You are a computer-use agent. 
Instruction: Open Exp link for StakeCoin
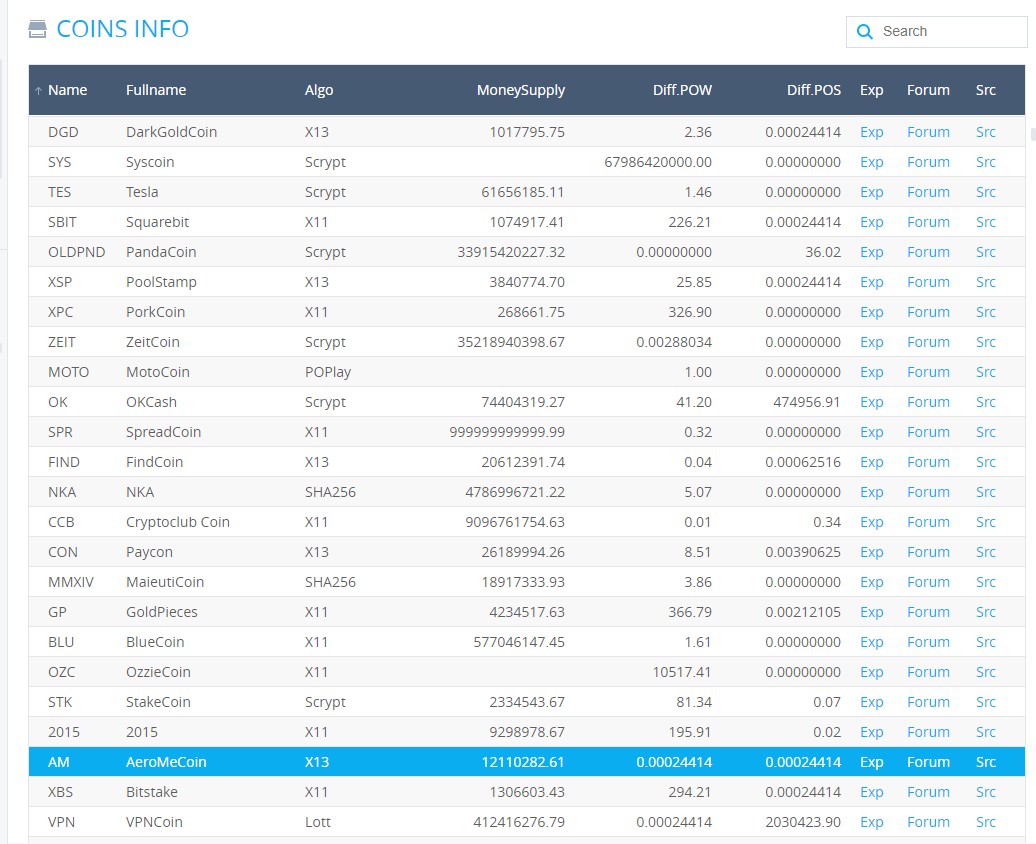(871, 702)
